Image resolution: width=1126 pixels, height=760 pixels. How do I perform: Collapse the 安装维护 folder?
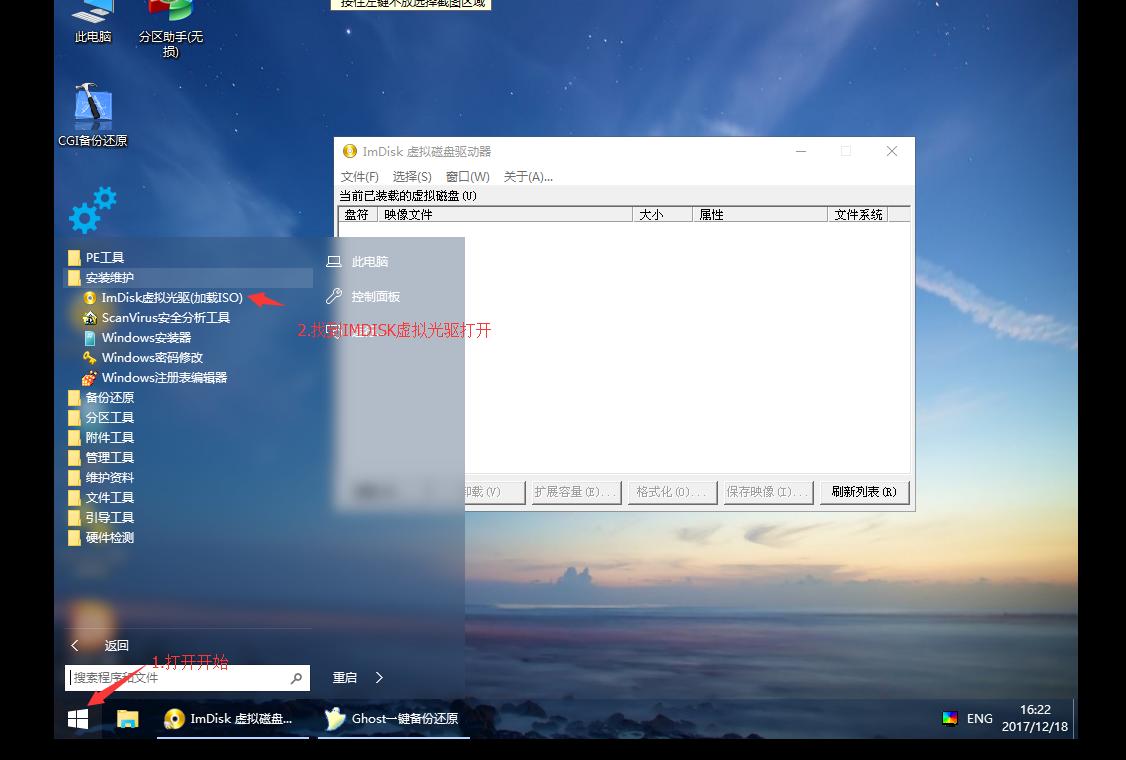click(109, 277)
